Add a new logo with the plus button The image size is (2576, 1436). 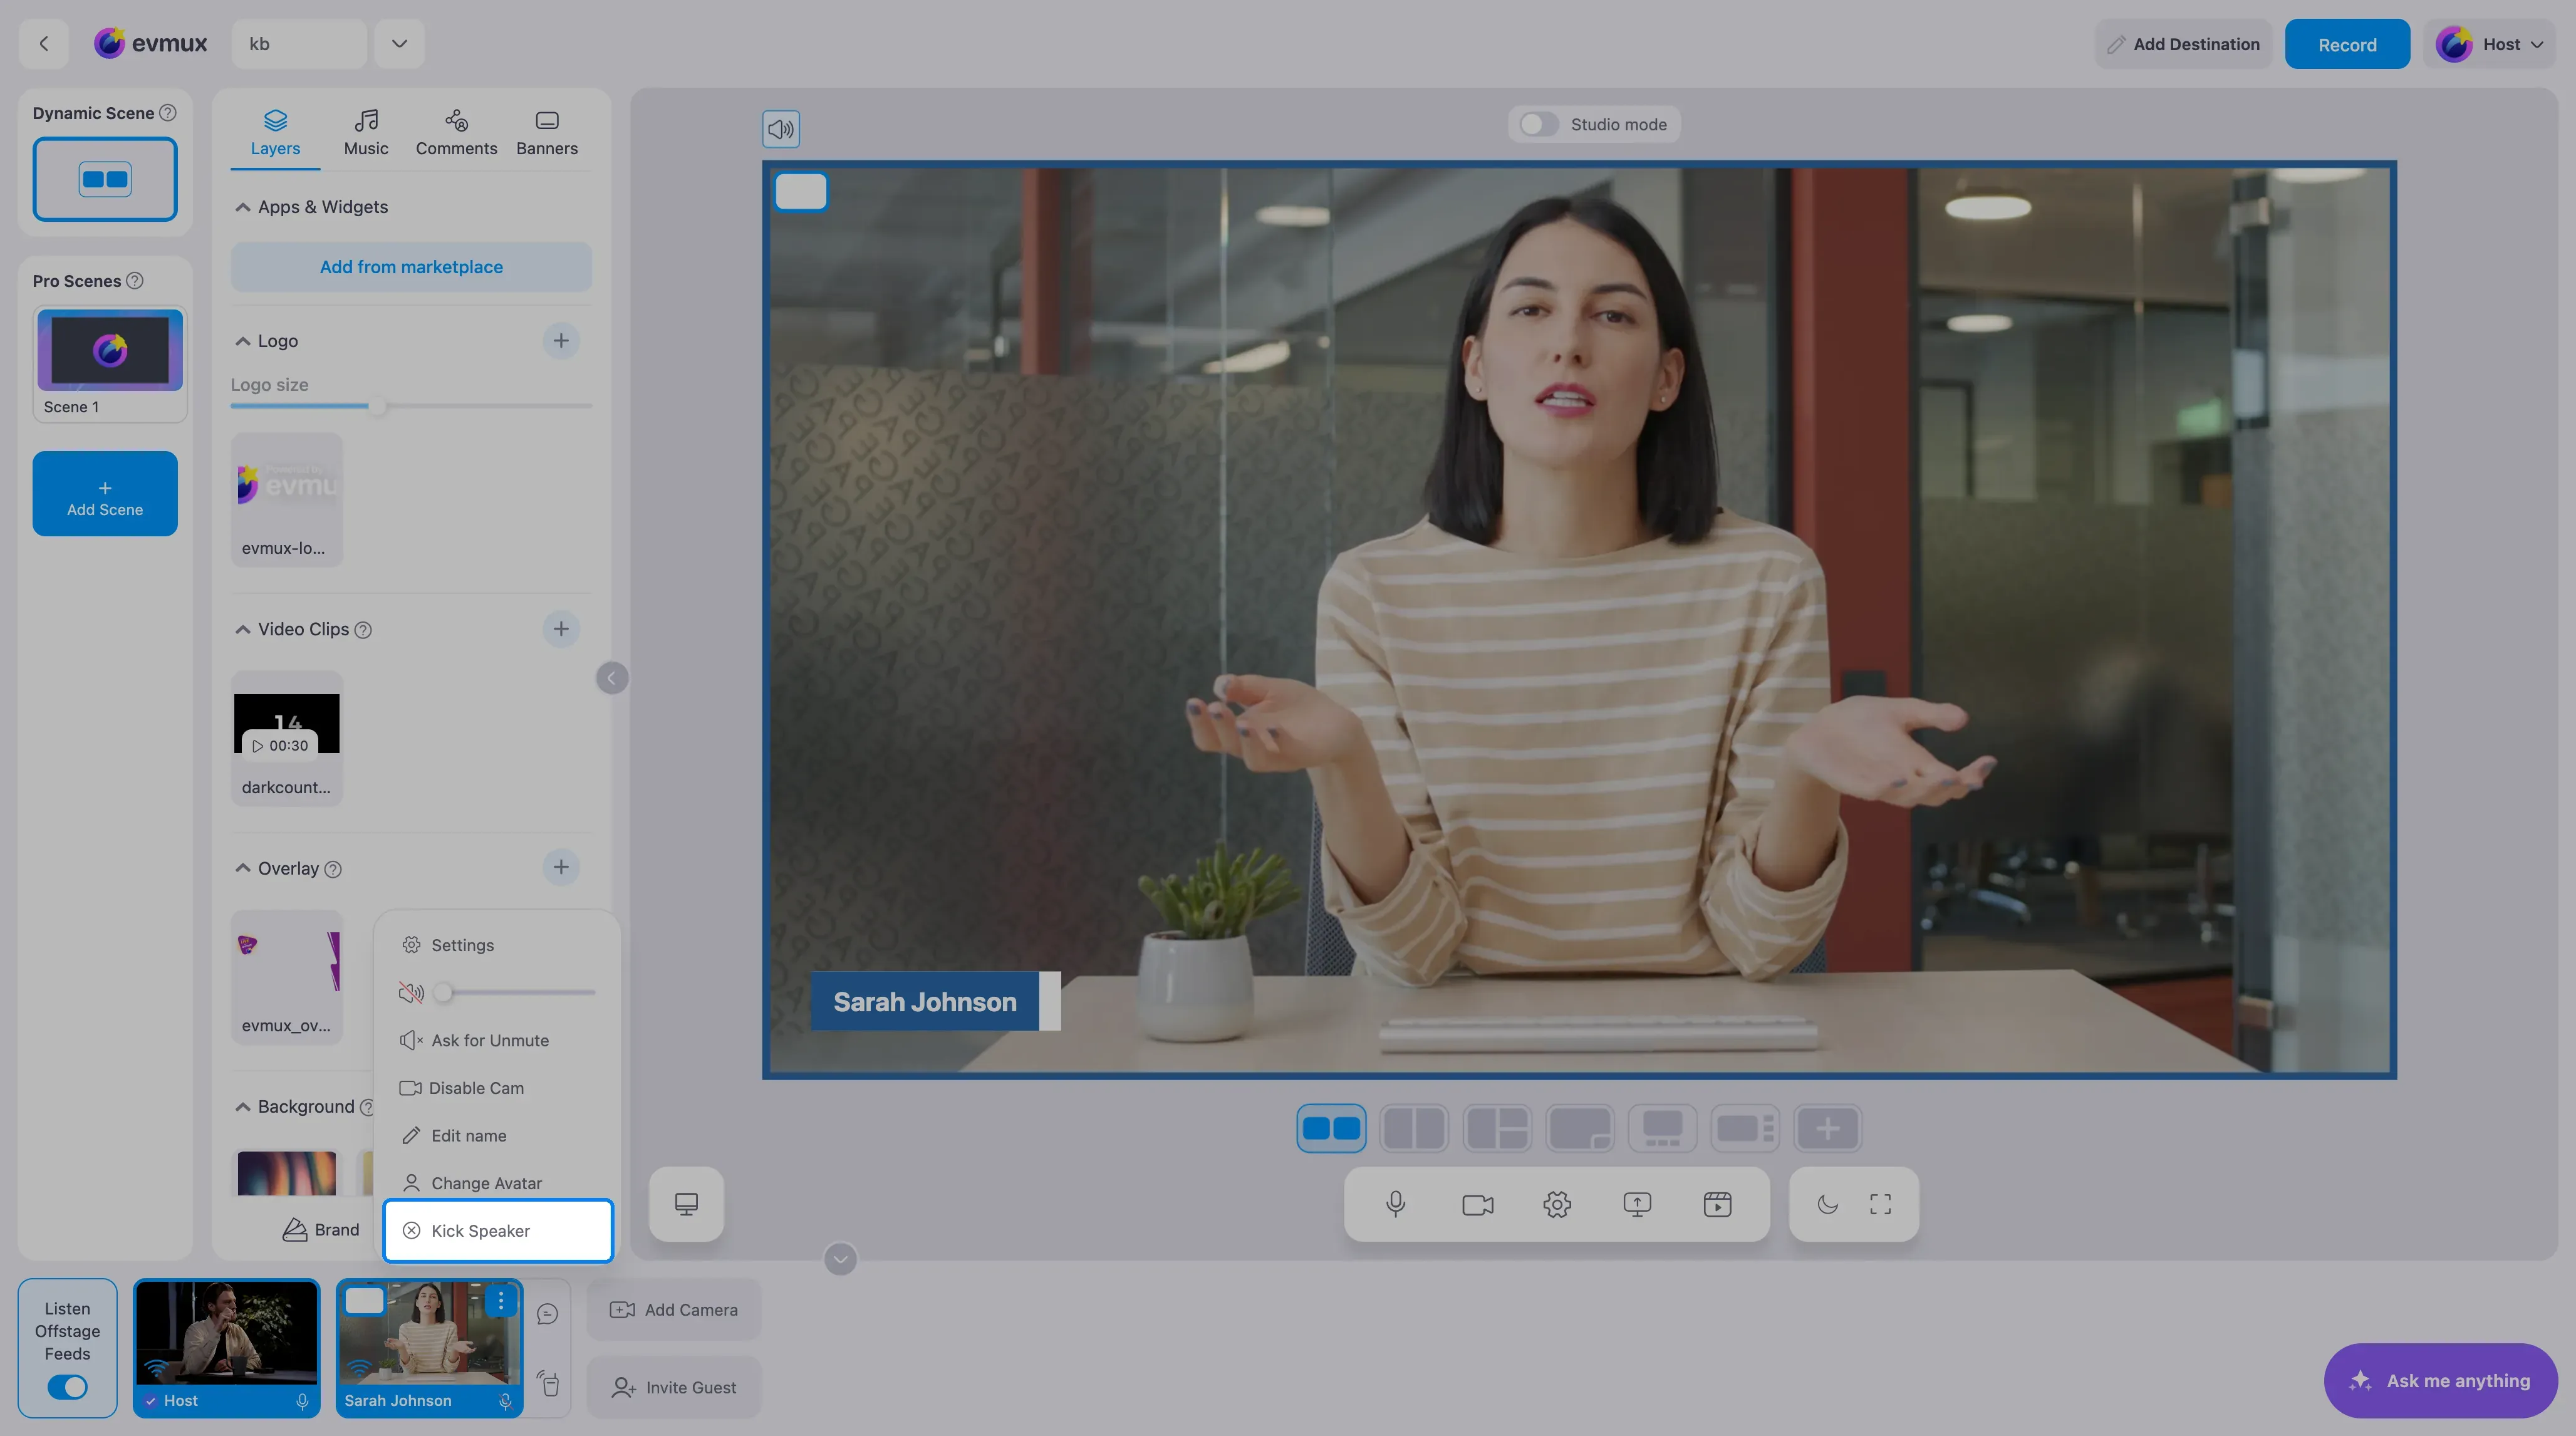(561, 341)
